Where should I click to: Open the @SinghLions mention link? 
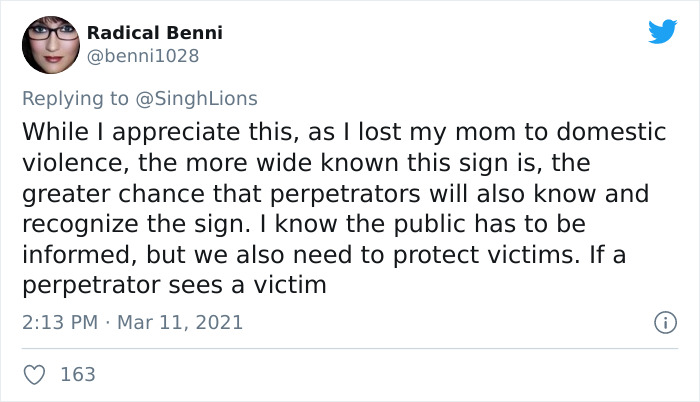coord(202,98)
